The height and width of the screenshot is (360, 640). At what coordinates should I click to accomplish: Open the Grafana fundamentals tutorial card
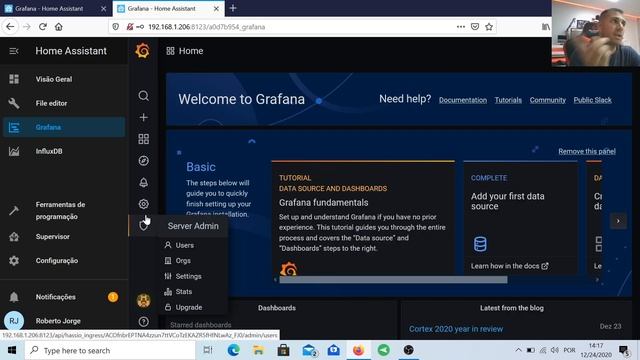363,218
